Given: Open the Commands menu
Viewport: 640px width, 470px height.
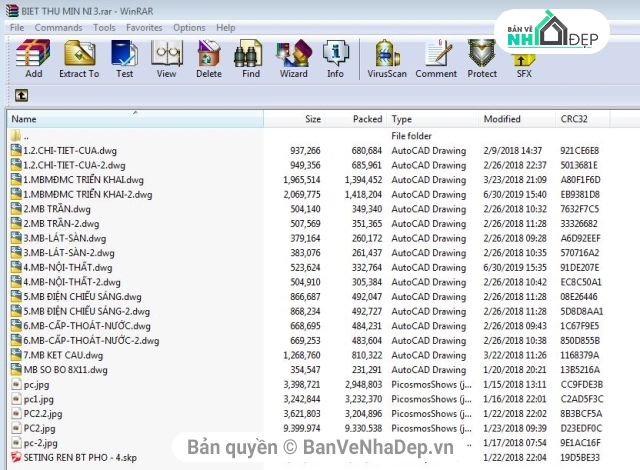Looking at the screenshot, I should (58, 28).
